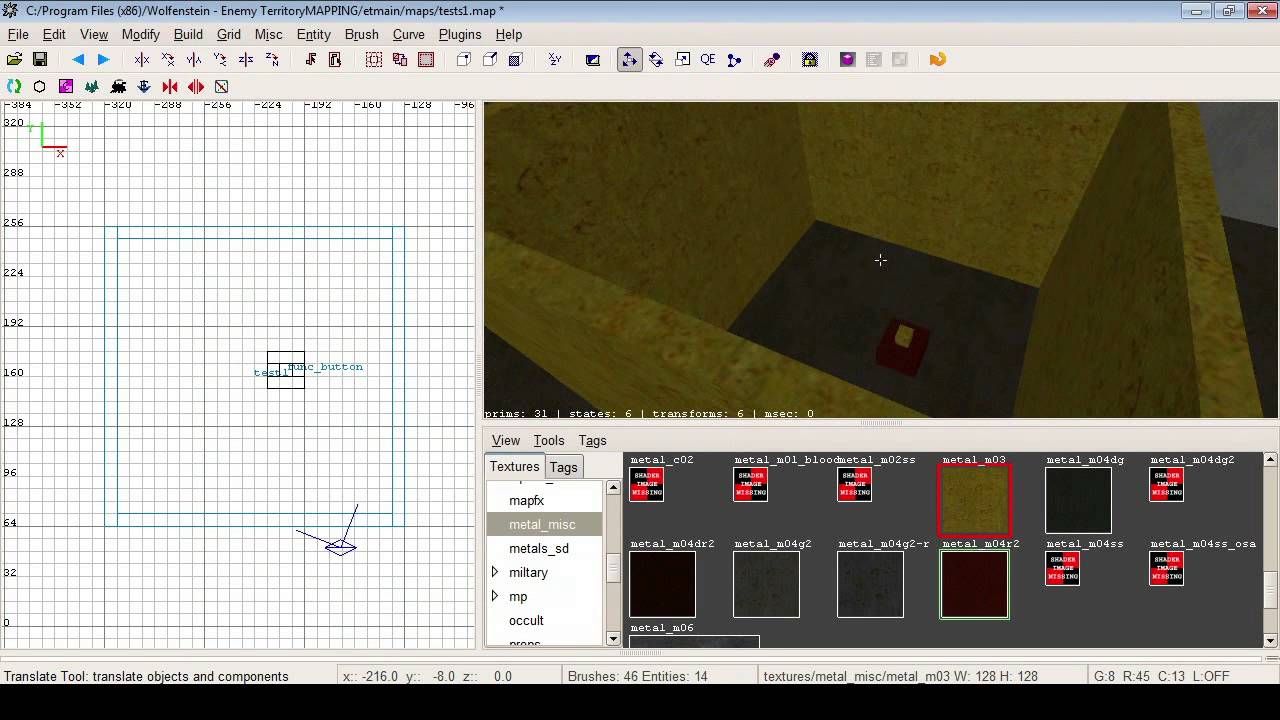Click the XYZ change-views toolbar icon

(x=554, y=60)
